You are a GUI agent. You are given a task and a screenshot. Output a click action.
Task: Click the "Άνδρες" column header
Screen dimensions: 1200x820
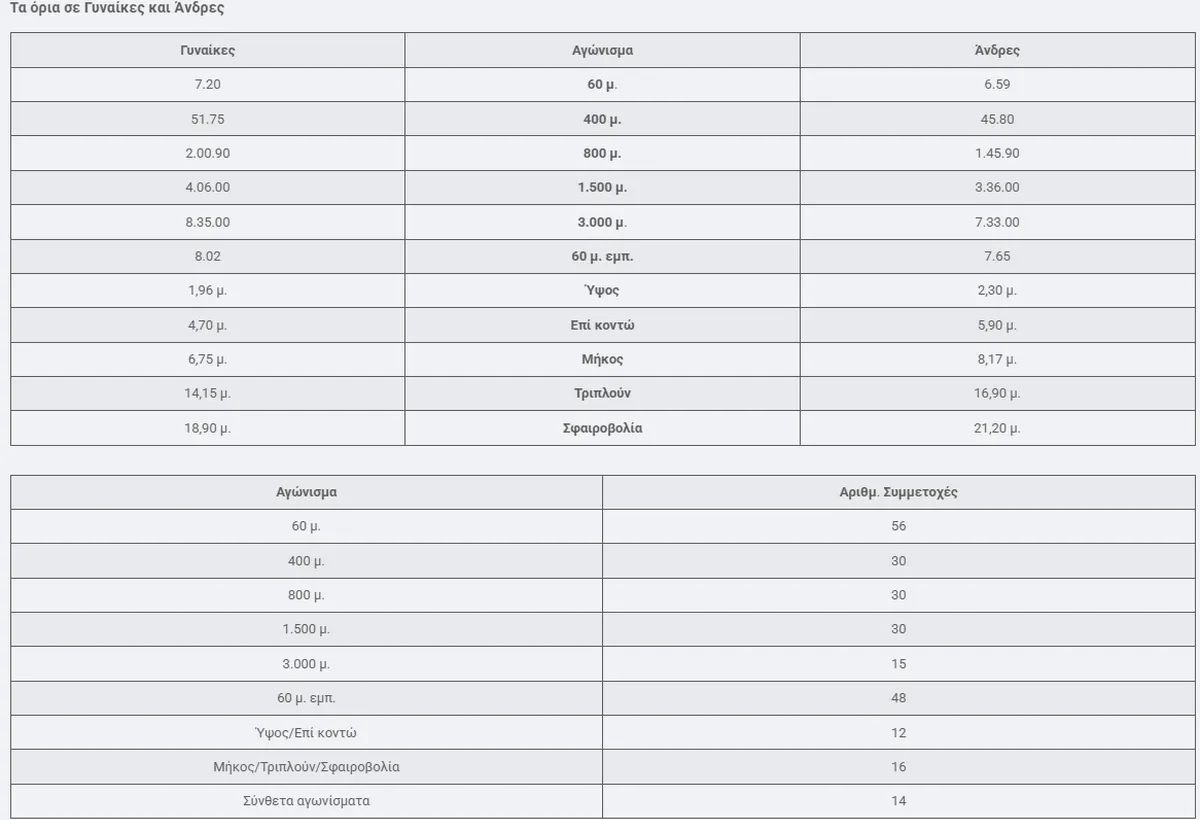[997, 50]
